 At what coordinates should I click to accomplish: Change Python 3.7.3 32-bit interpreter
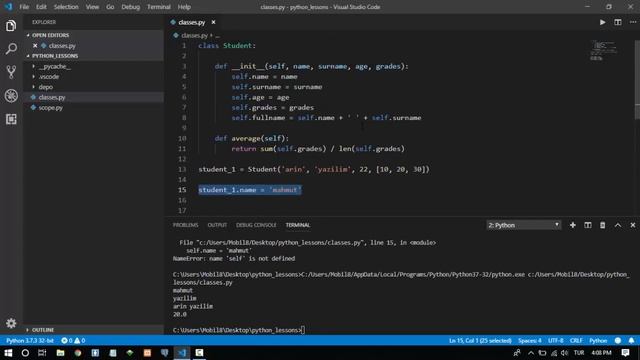(30, 340)
